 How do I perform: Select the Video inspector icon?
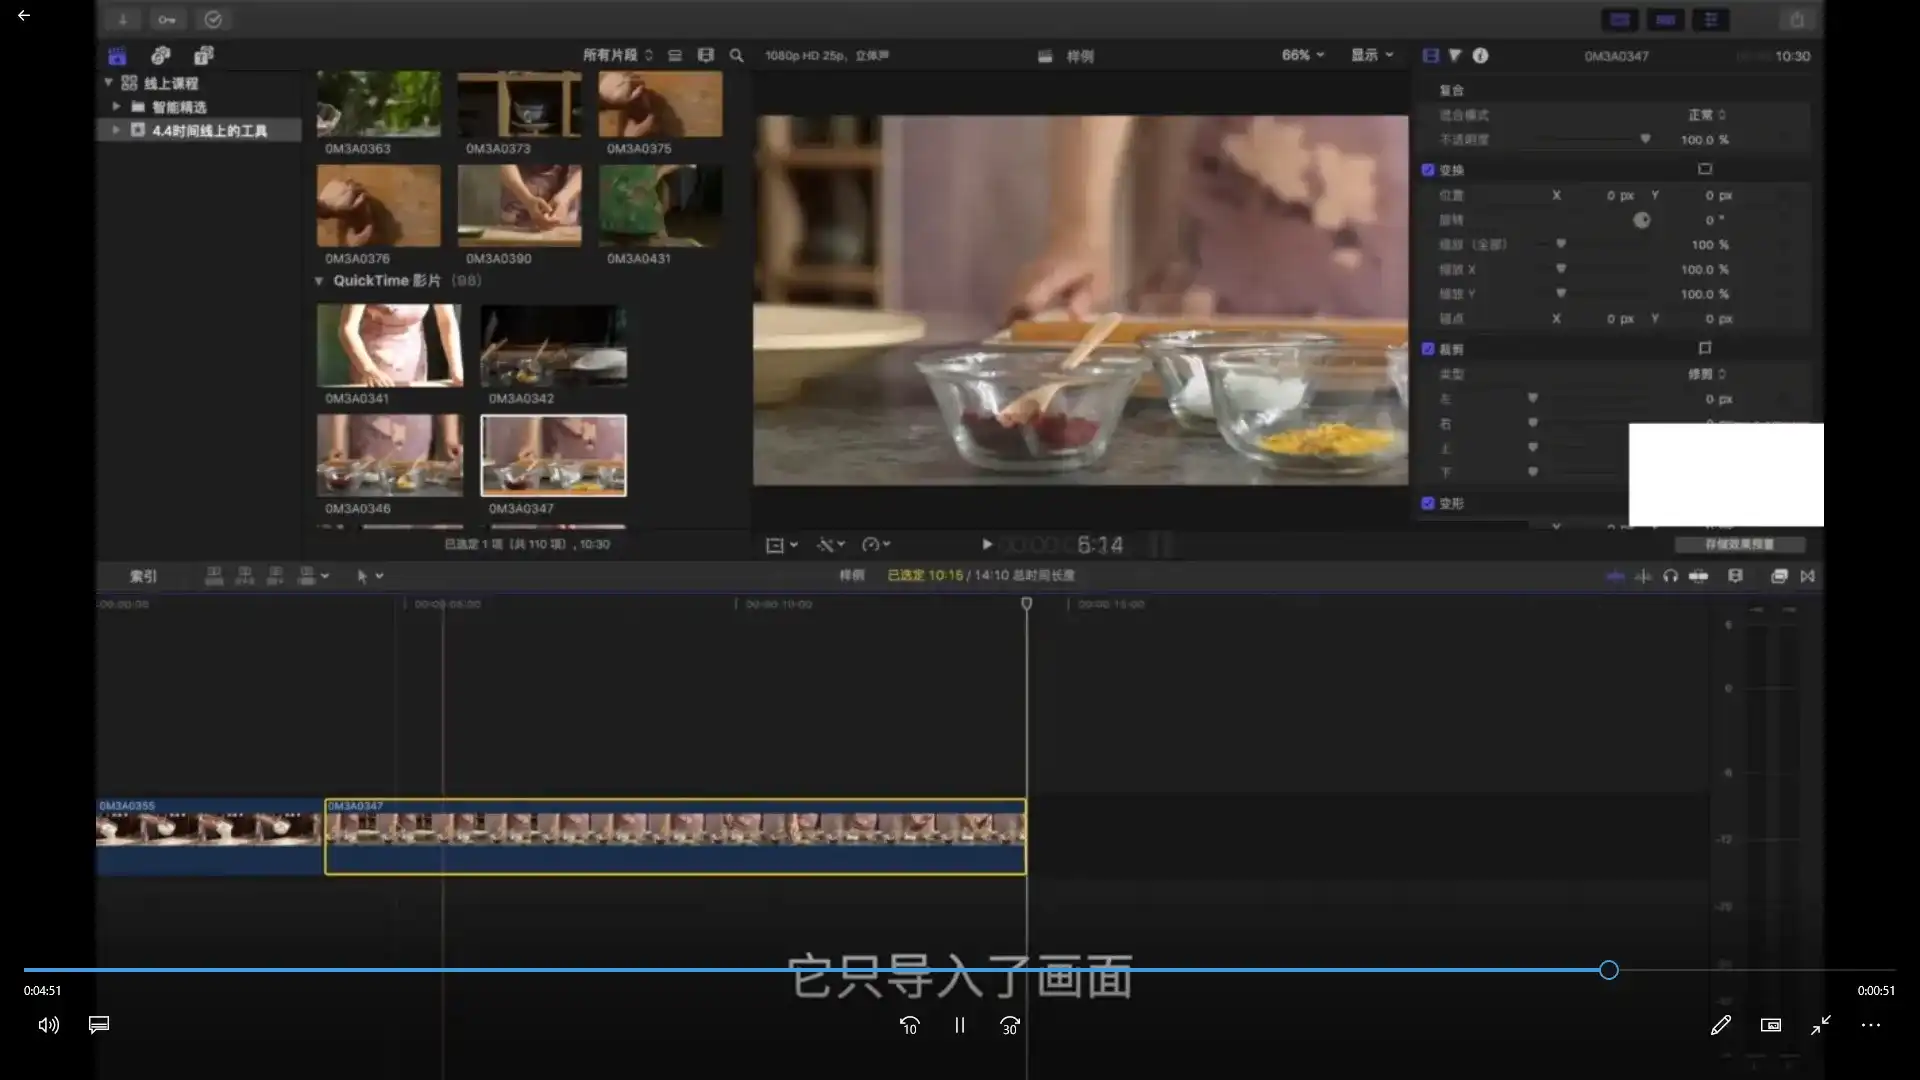coord(1429,56)
